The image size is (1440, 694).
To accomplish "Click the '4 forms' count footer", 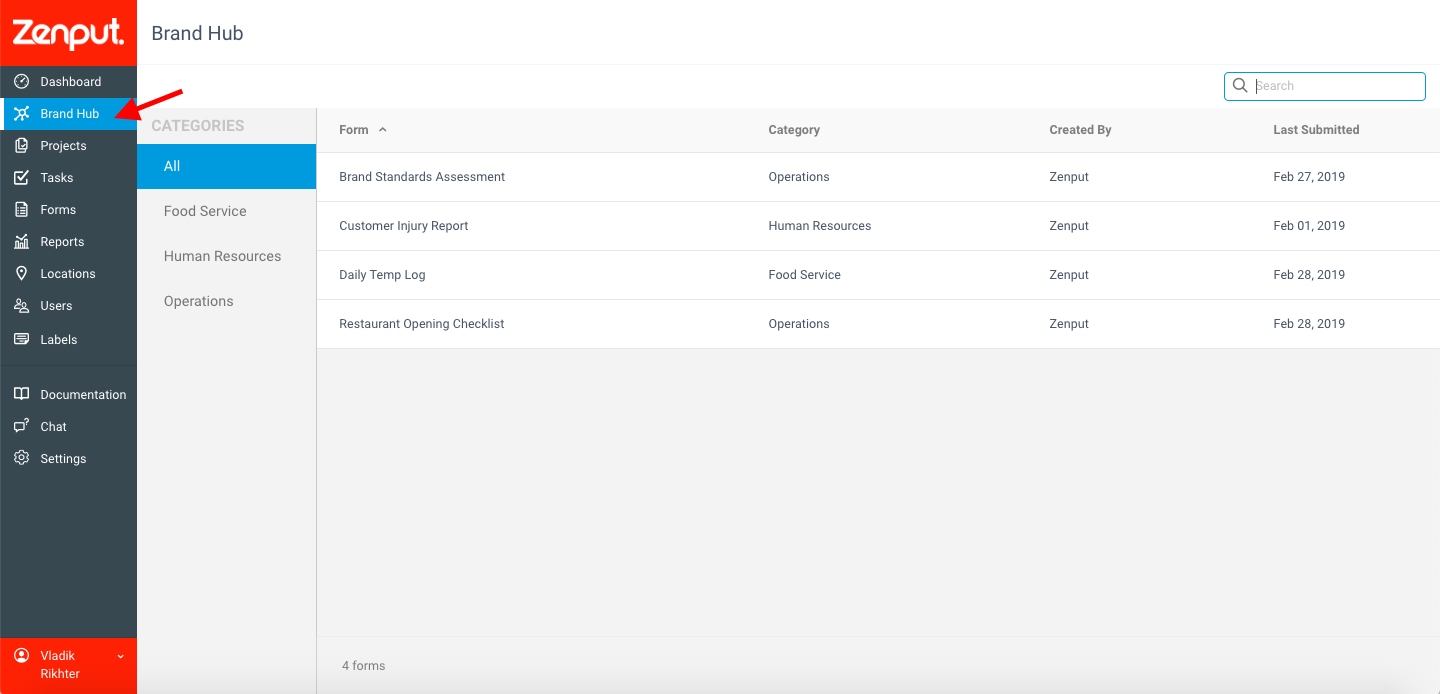I will 363,666.
